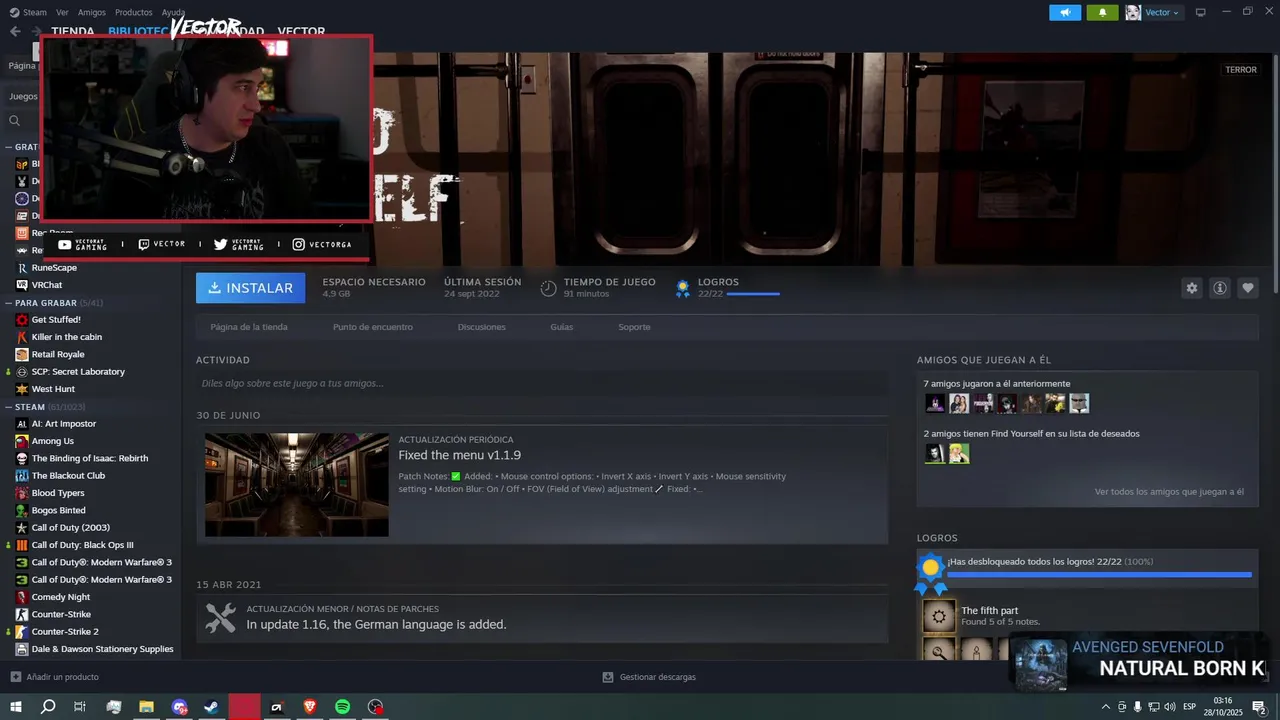
Task: Open the Ver menu
Action: coord(62,12)
